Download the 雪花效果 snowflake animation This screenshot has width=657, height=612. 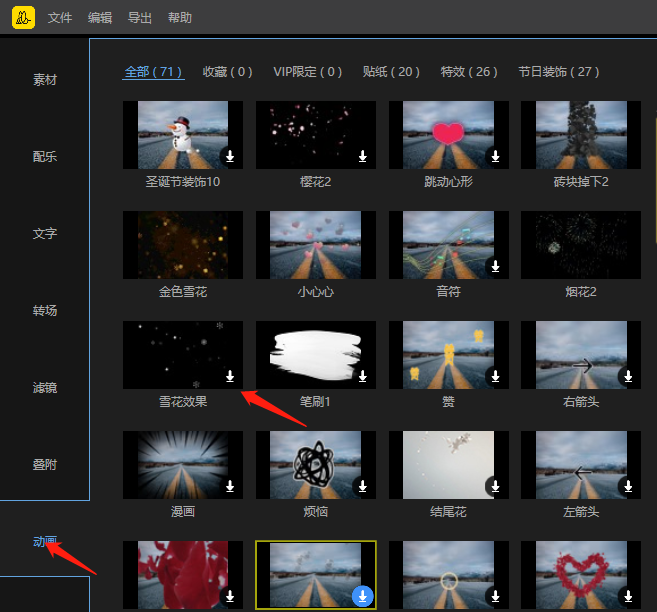(x=230, y=376)
